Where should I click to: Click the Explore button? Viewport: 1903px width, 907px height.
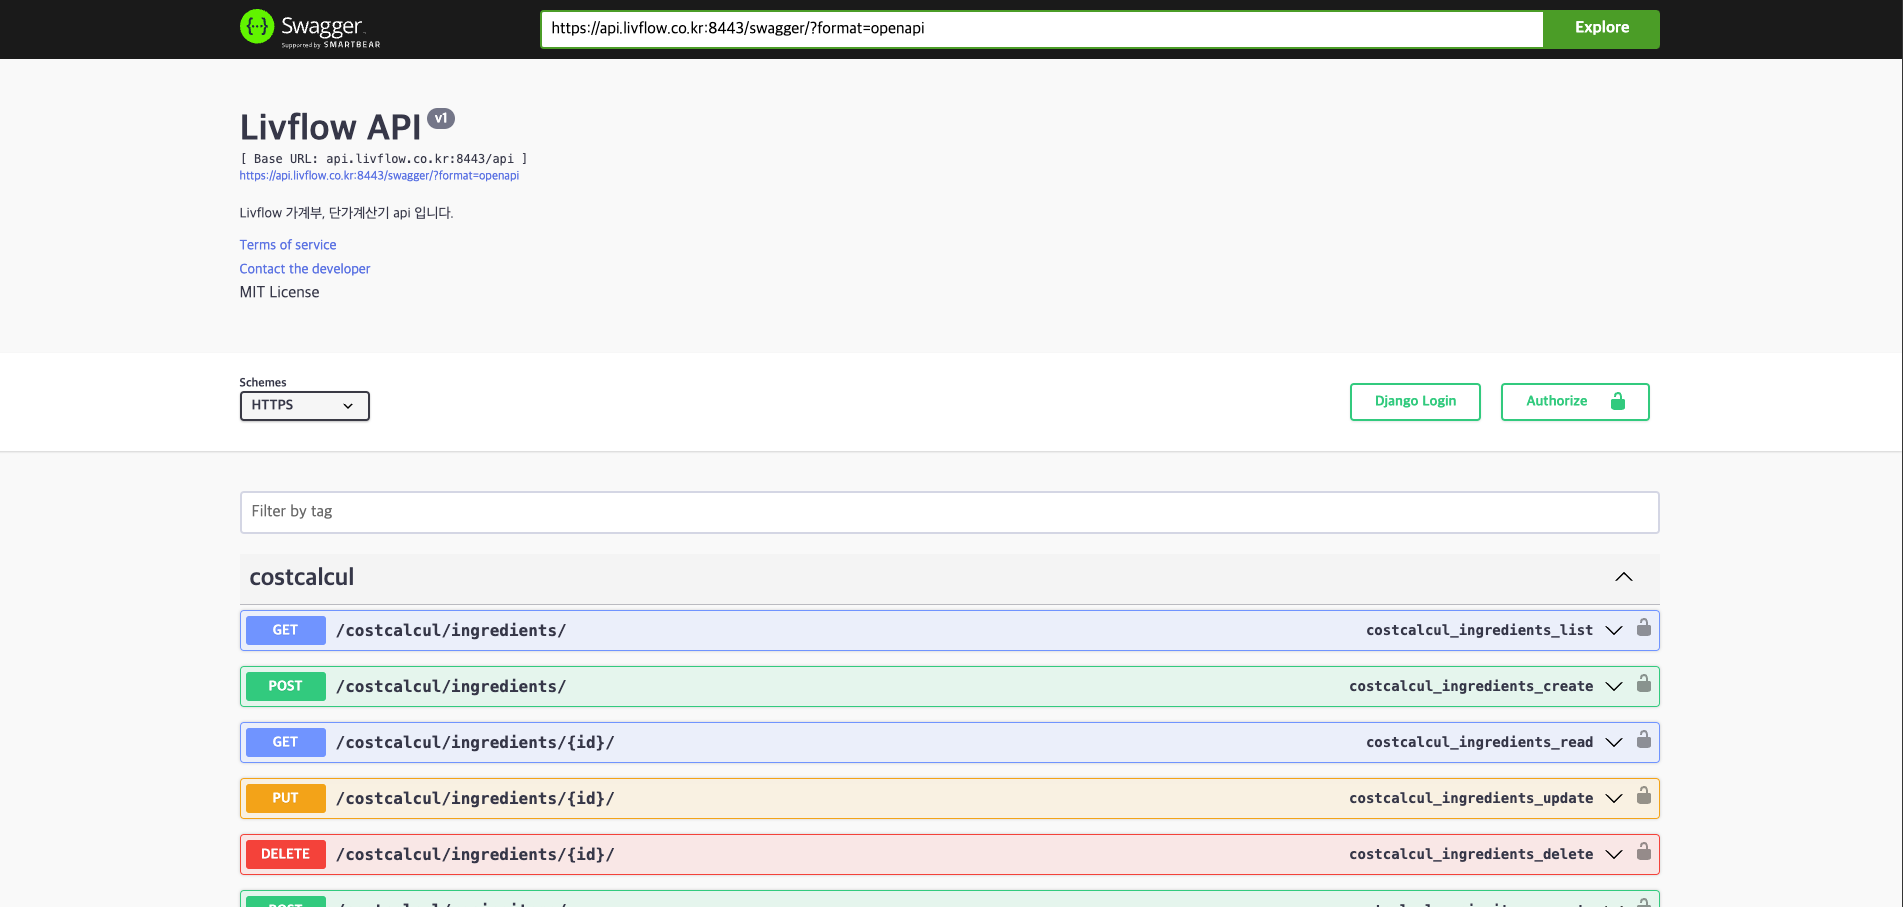point(1602,29)
